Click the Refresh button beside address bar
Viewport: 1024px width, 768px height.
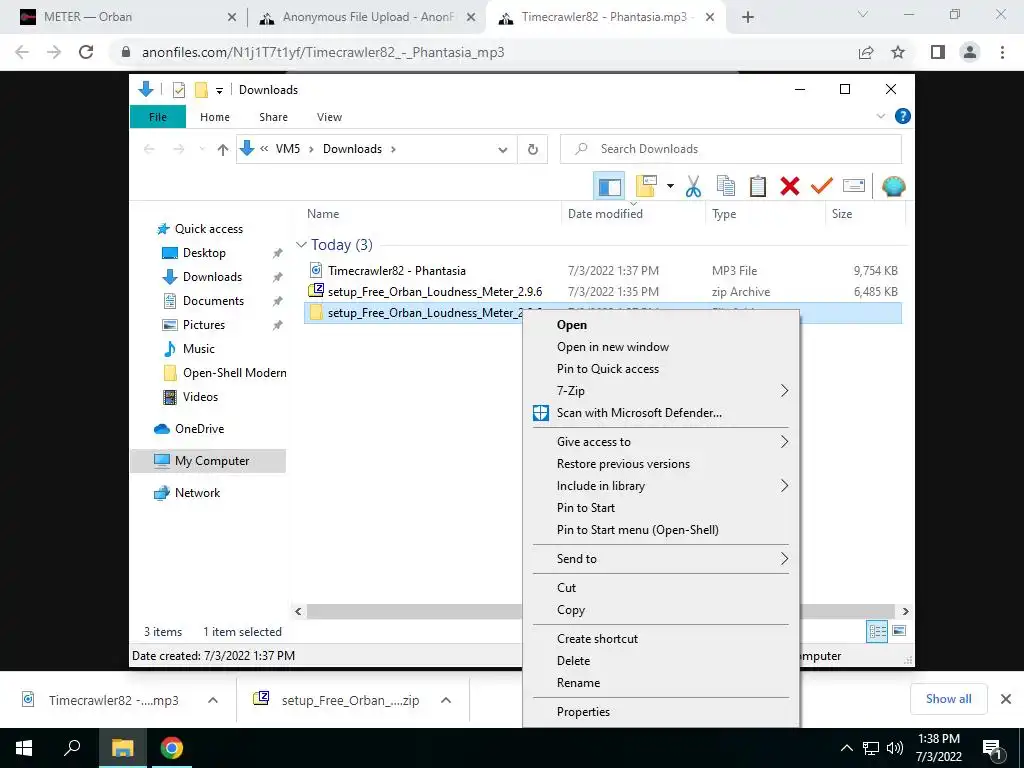[533, 150]
